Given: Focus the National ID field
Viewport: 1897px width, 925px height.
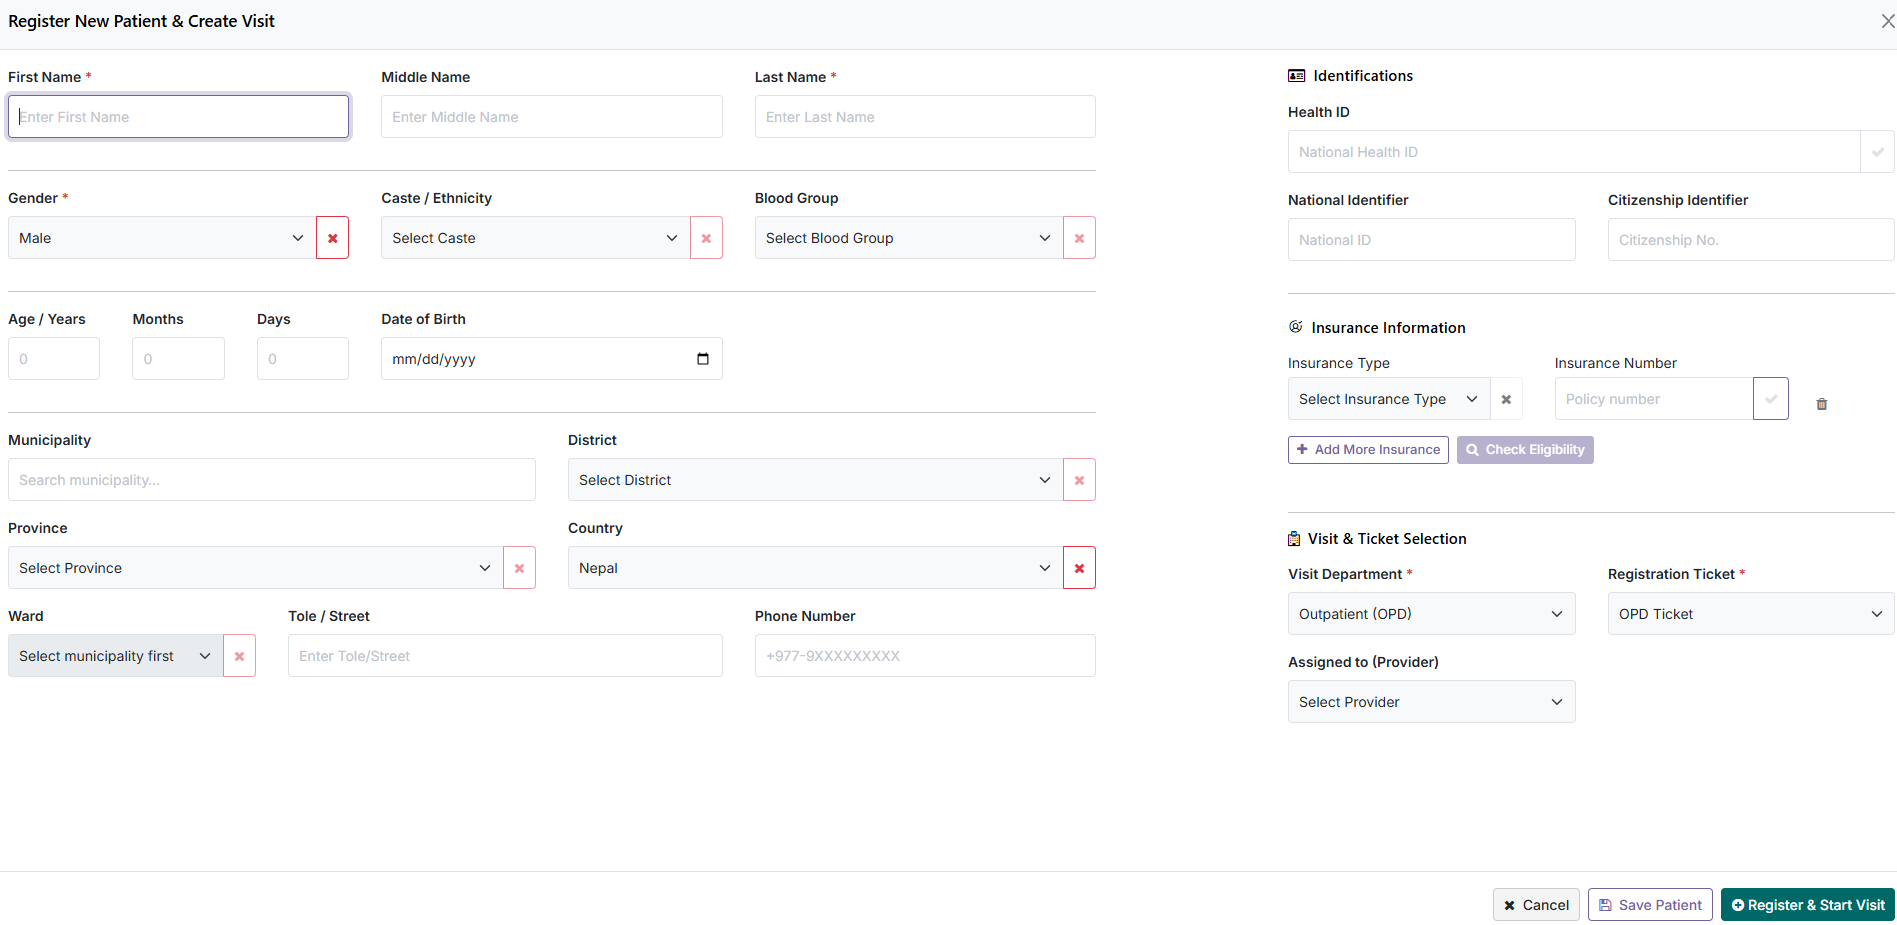Looking at the screenshot, I should 1431,240.
